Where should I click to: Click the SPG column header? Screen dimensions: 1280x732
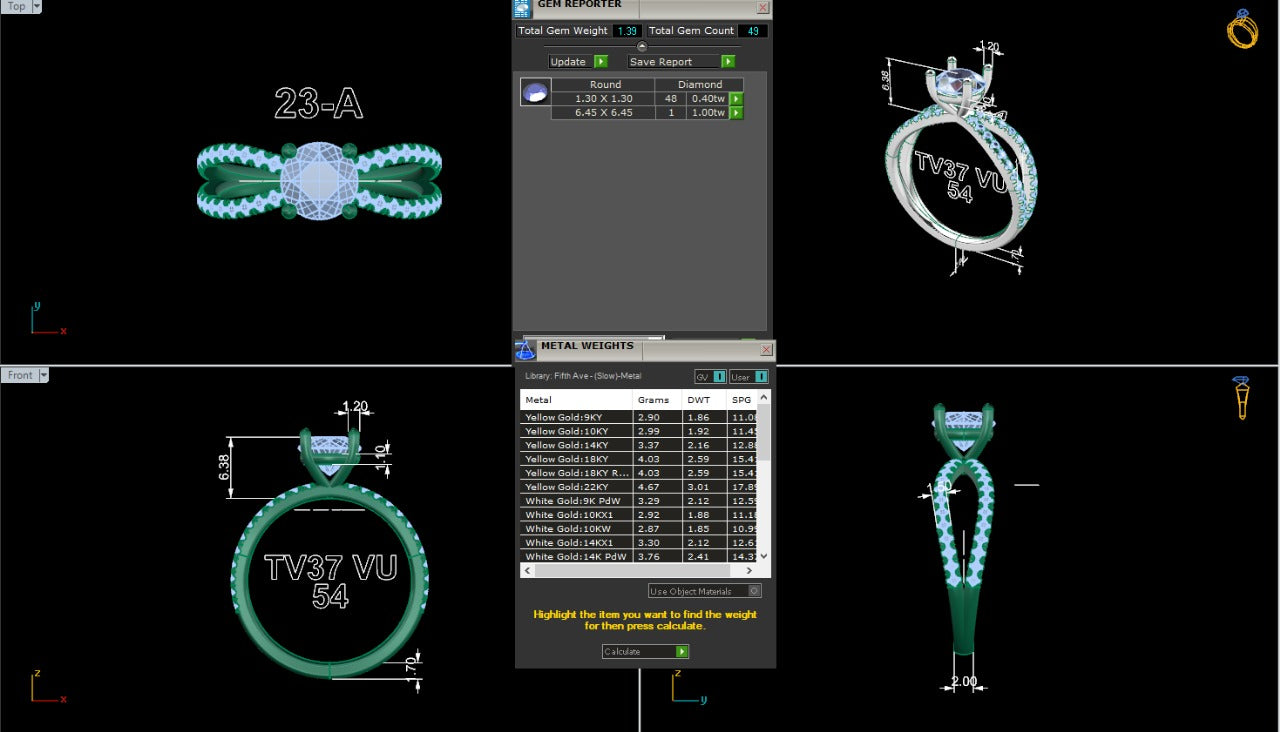tap(742, 400)
